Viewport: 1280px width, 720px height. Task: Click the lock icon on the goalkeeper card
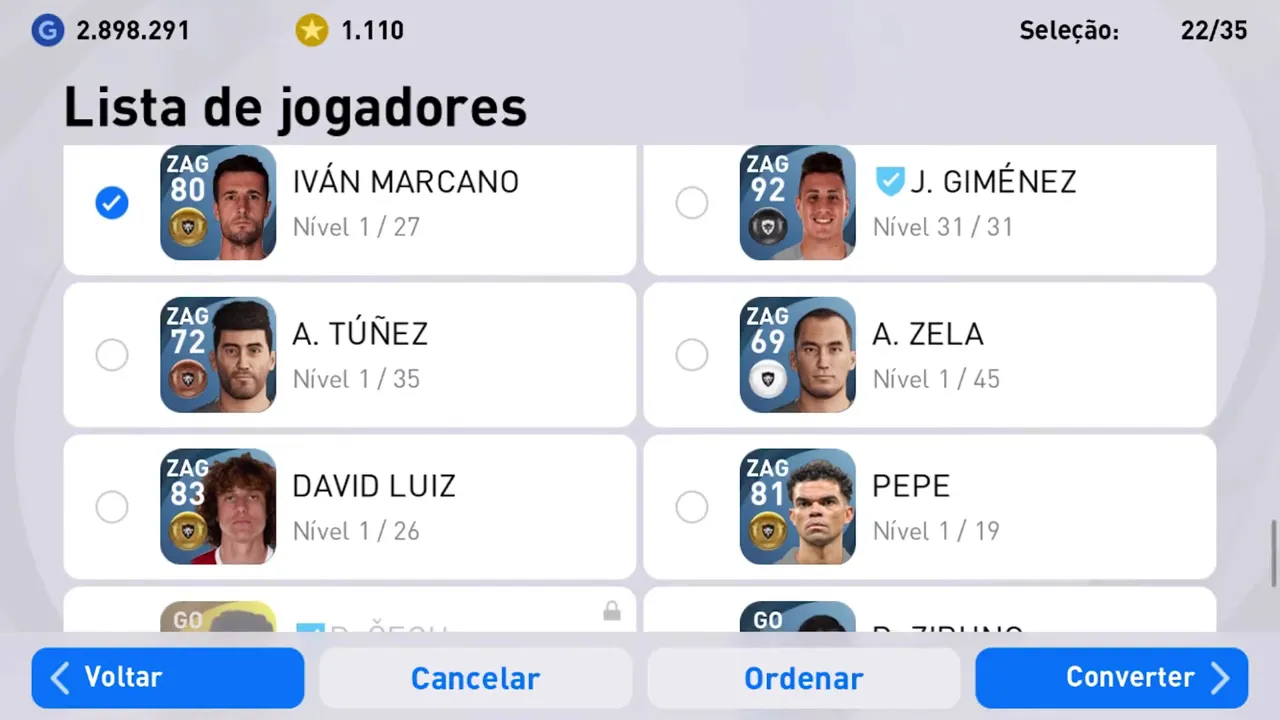[x=612, y=611]
